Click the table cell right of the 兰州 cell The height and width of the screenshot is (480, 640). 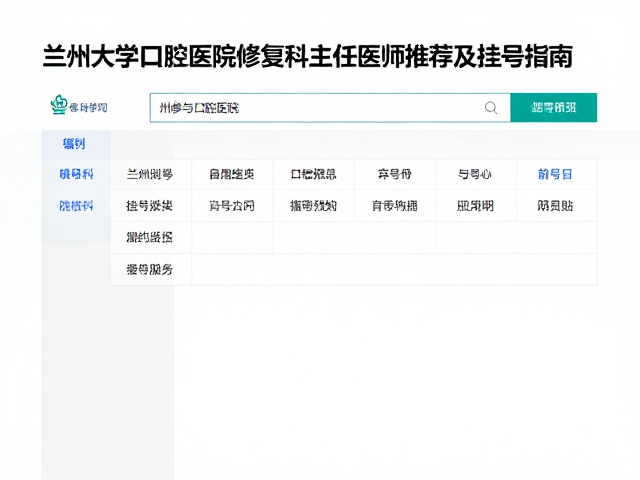(x=232, y=174)
